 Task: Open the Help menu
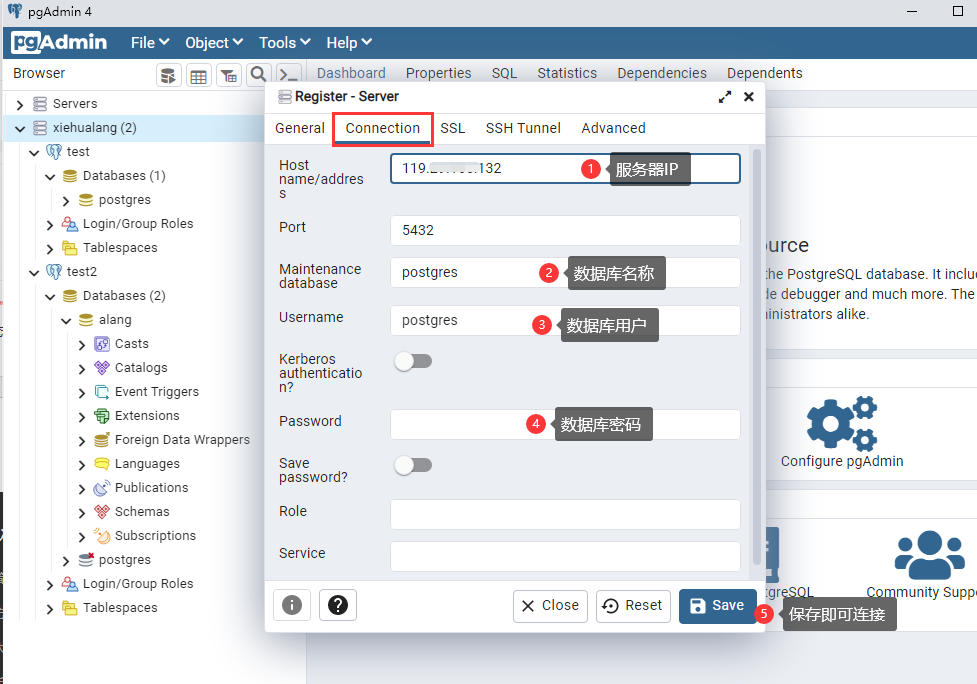click(349, 42)
